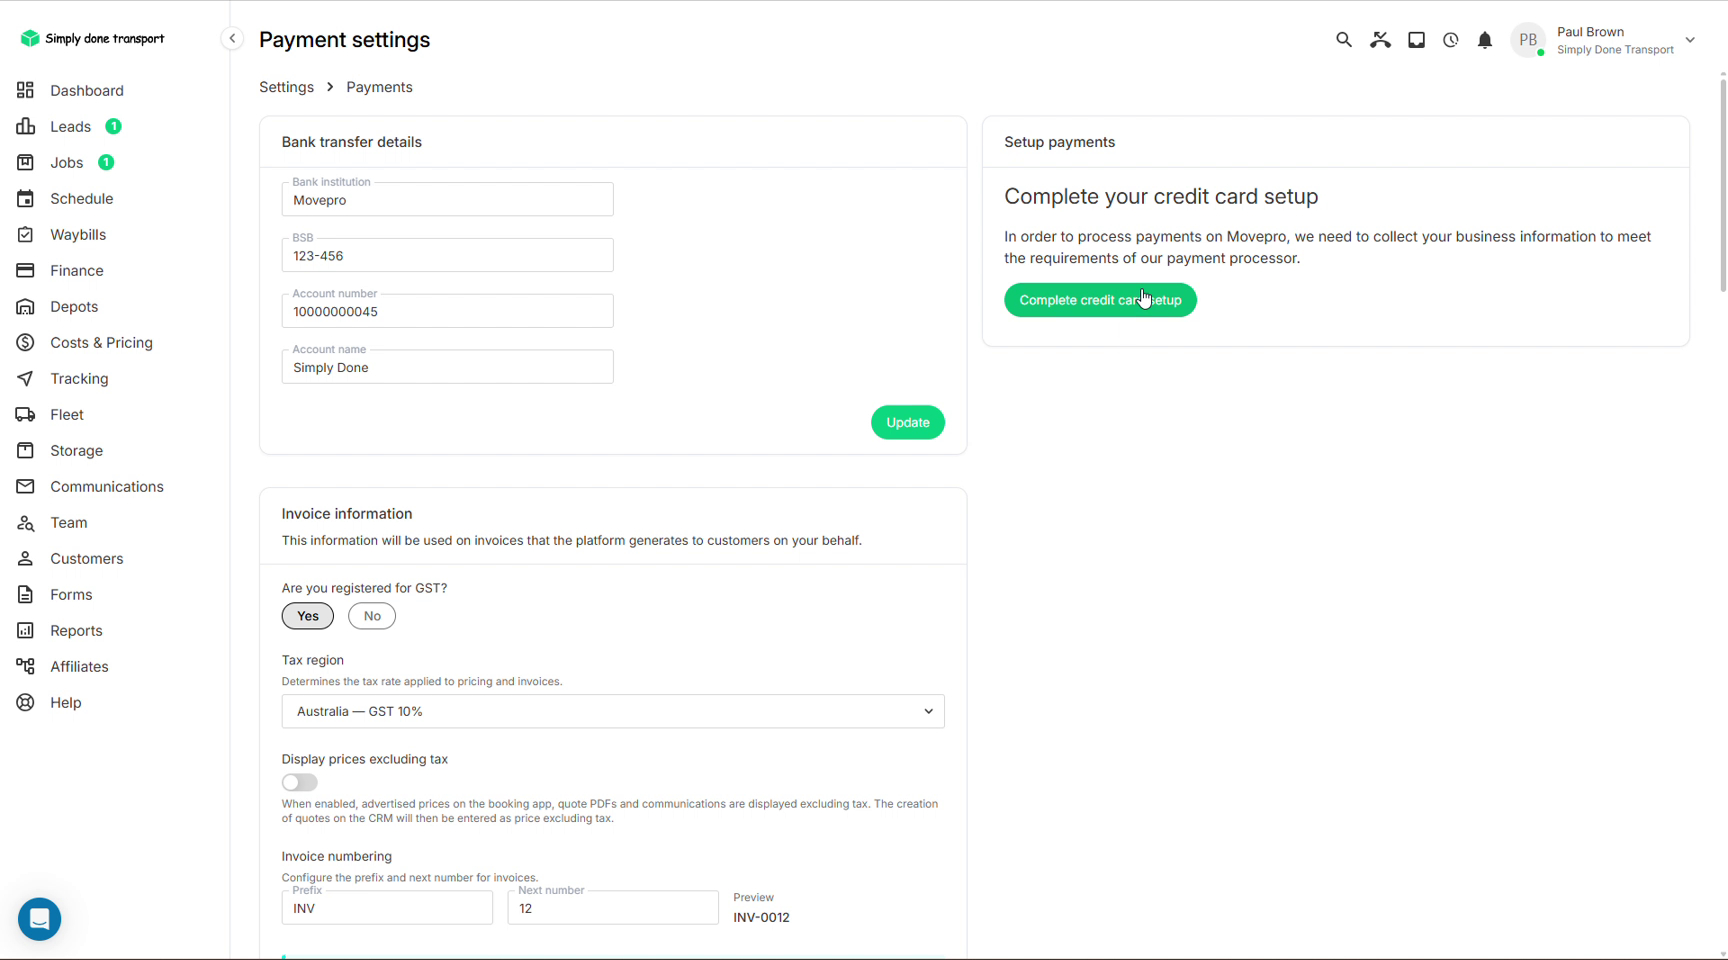Select Yes for GST registration
1728x960 pixels.
point(308,616)
